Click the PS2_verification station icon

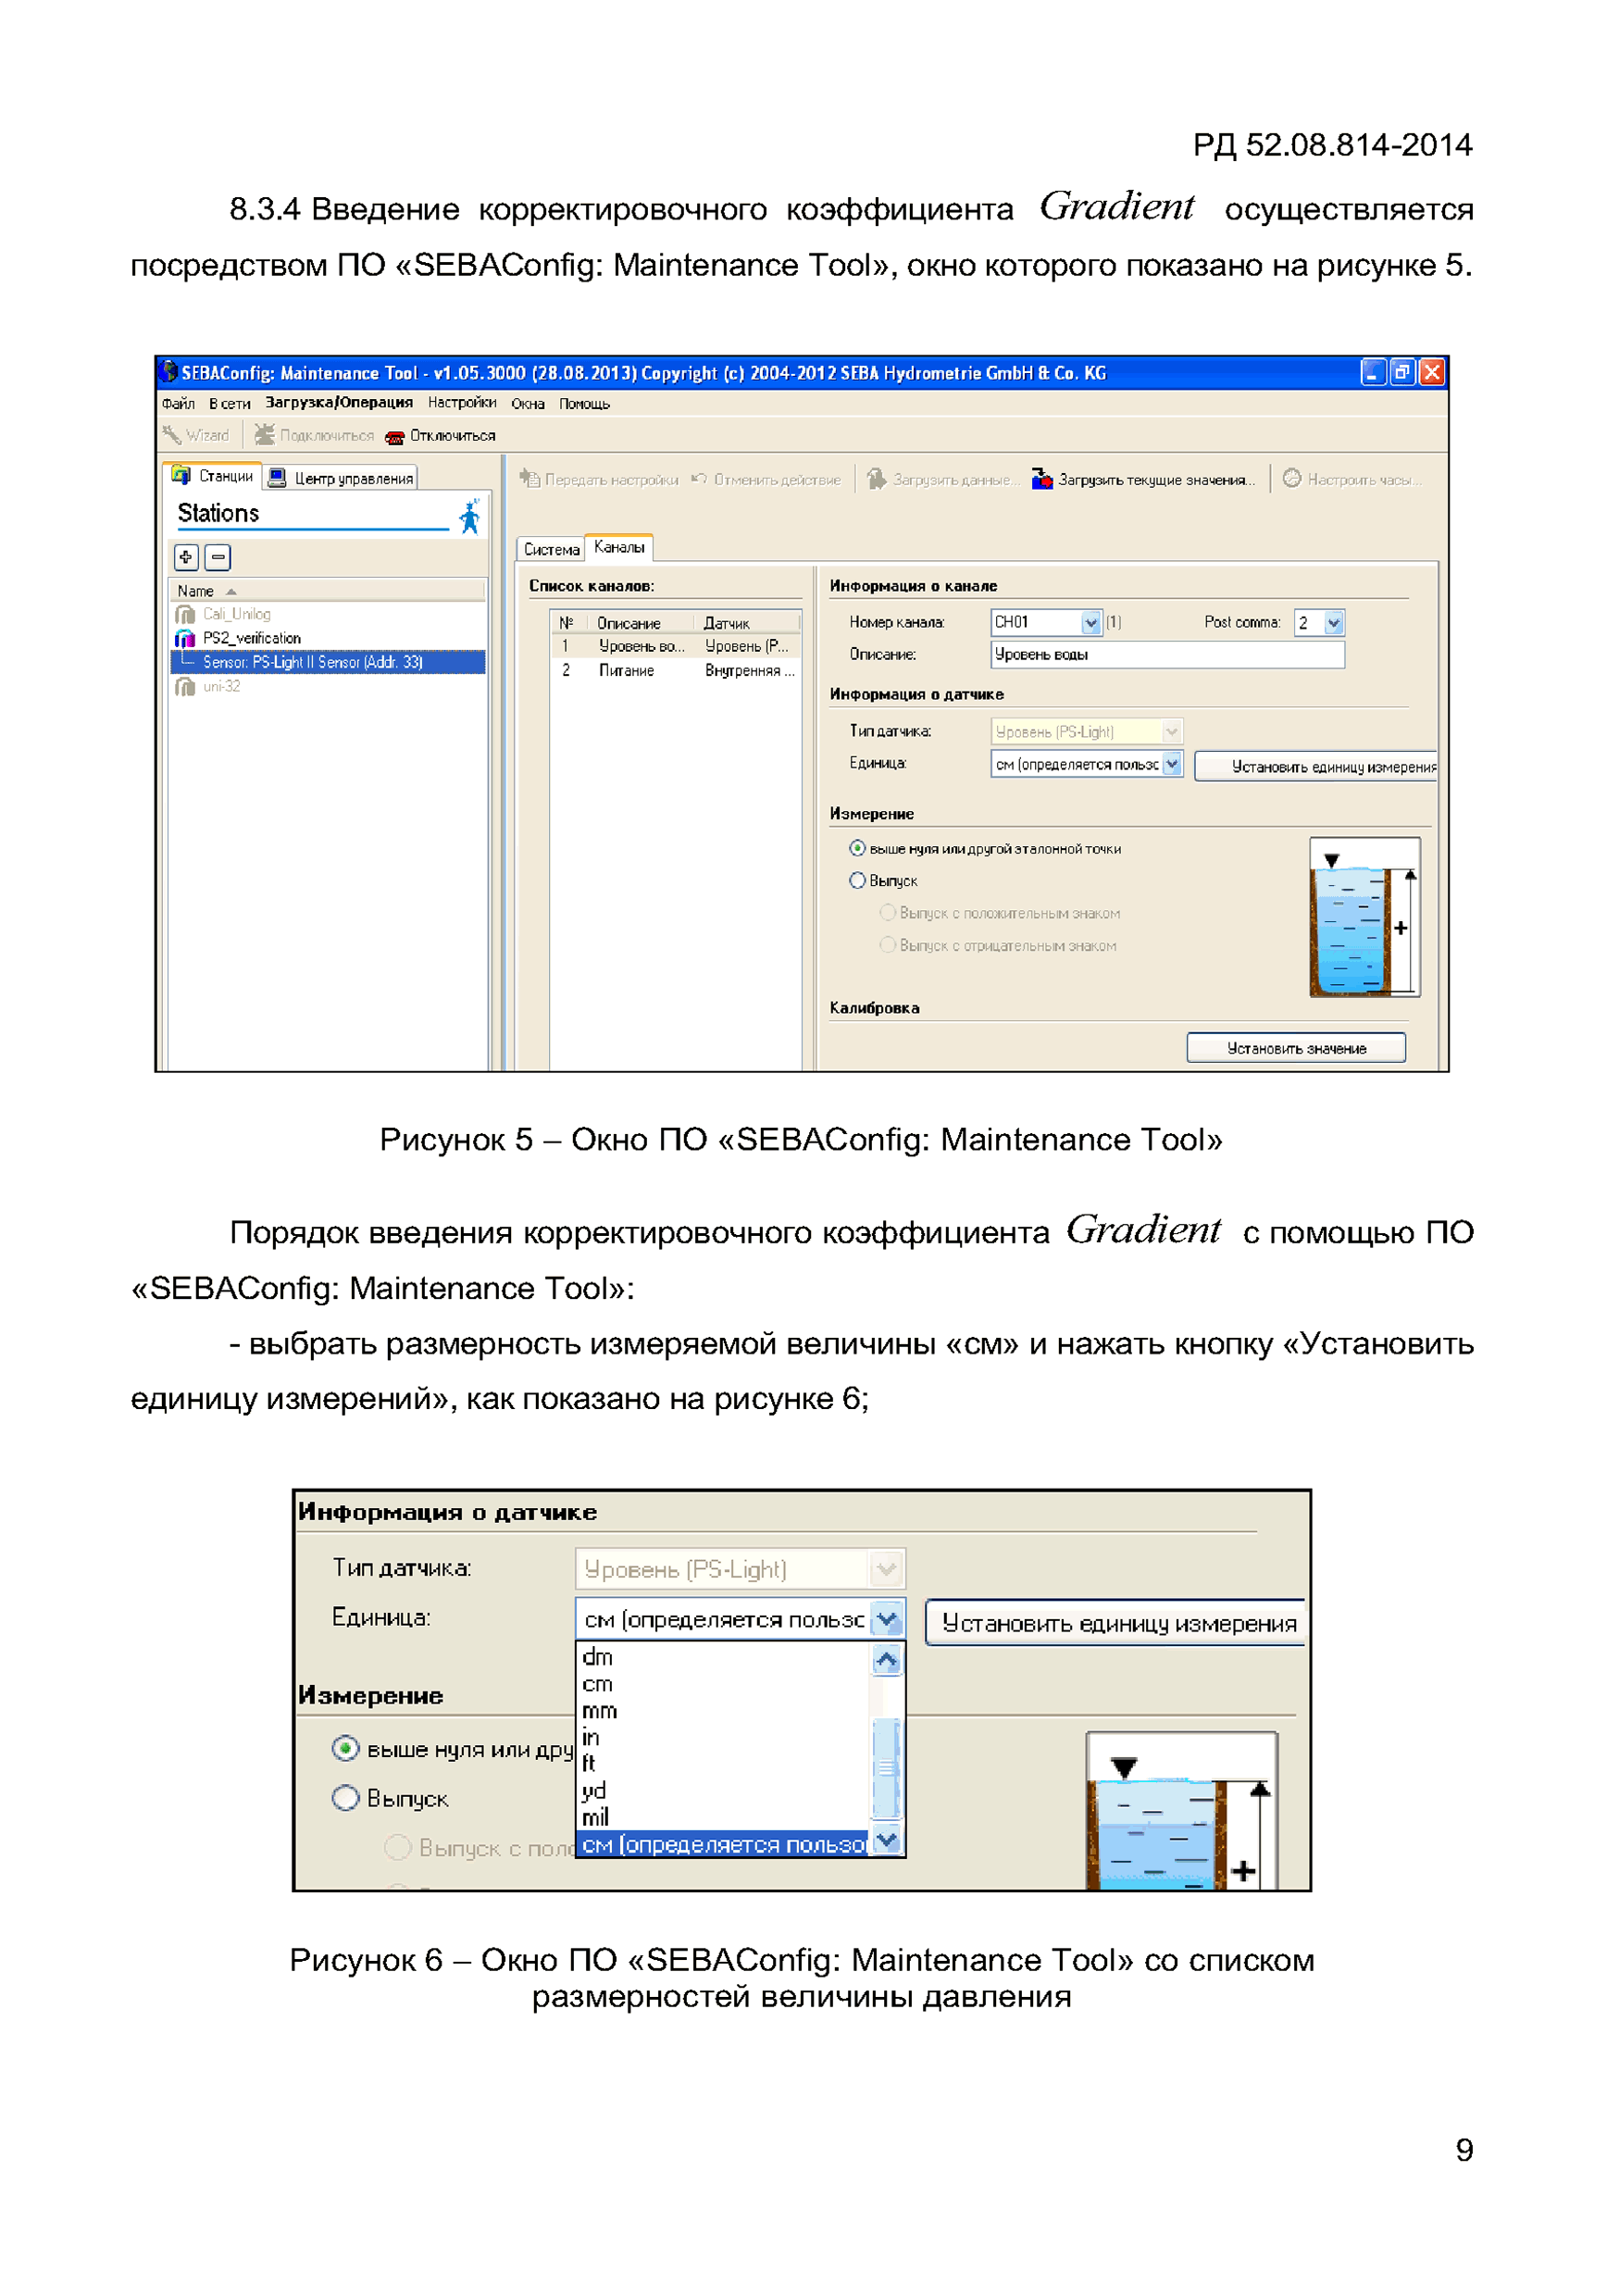click(185, 638)
